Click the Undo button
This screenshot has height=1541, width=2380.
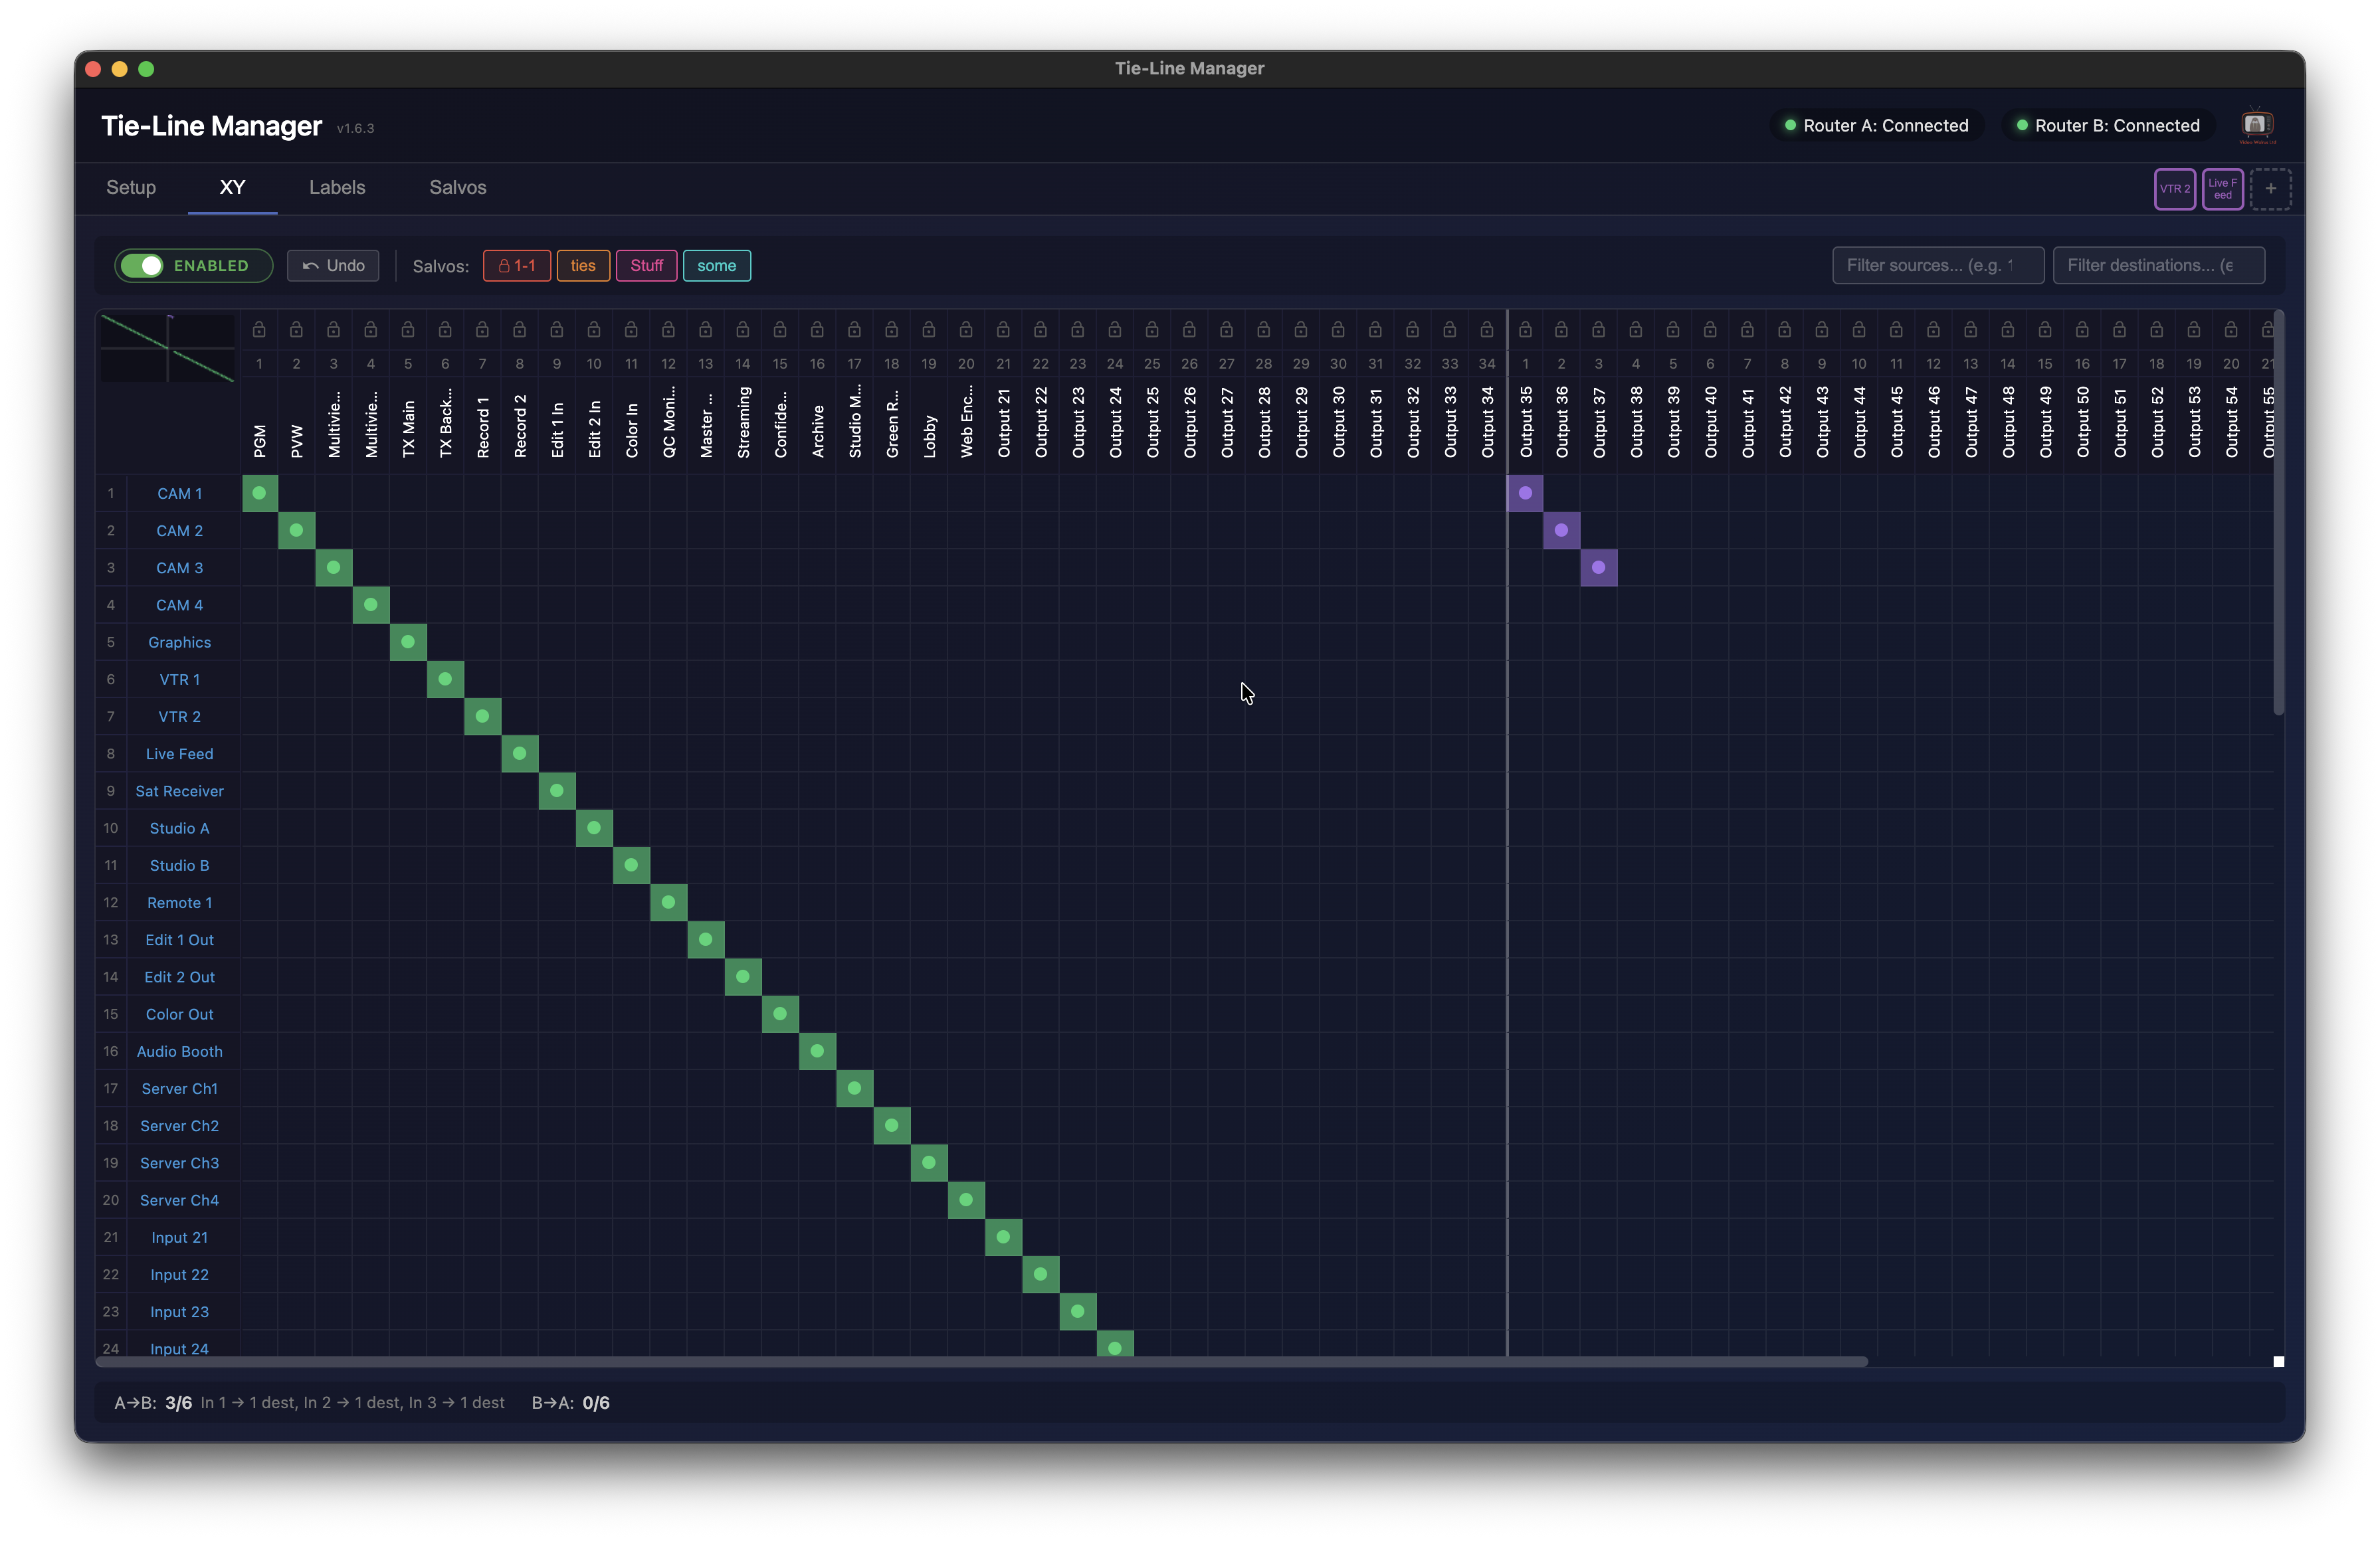pyautogui.click(x=333, y=265)
